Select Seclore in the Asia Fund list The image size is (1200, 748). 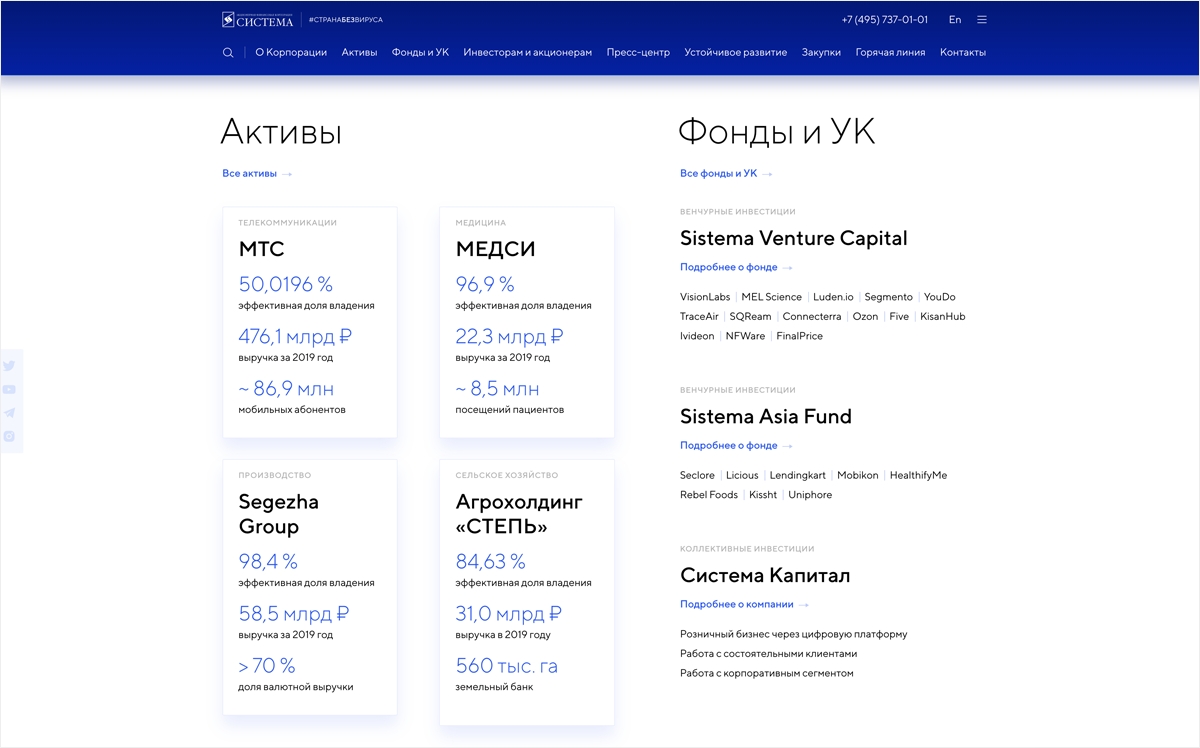click(698, 476)
